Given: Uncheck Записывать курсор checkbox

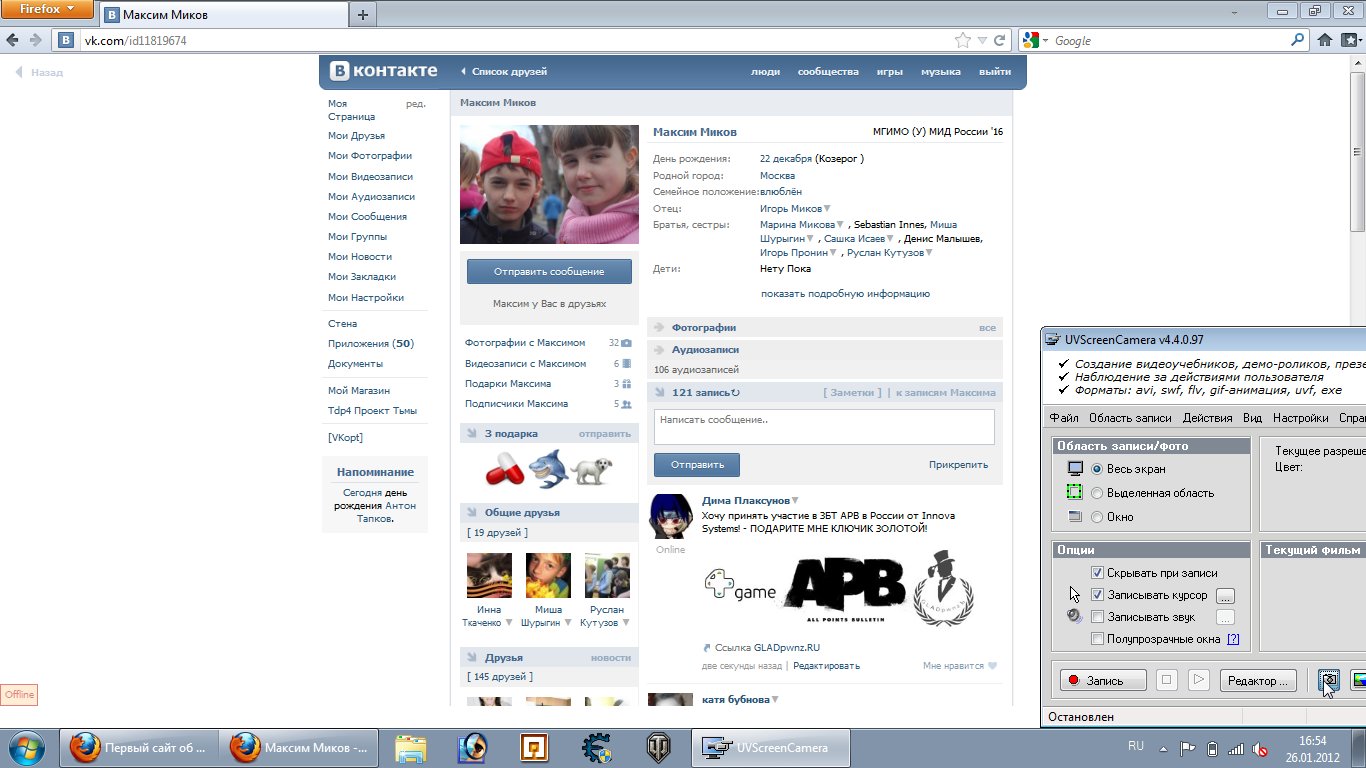Looking at the screenshot, I should tap(1097, 595).
